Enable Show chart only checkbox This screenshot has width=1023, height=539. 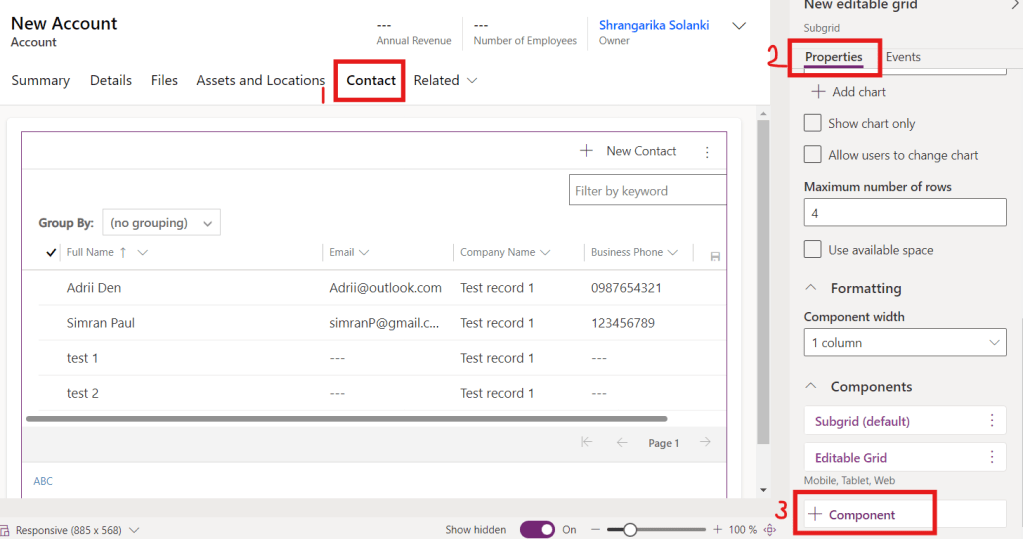click(813, 123)
